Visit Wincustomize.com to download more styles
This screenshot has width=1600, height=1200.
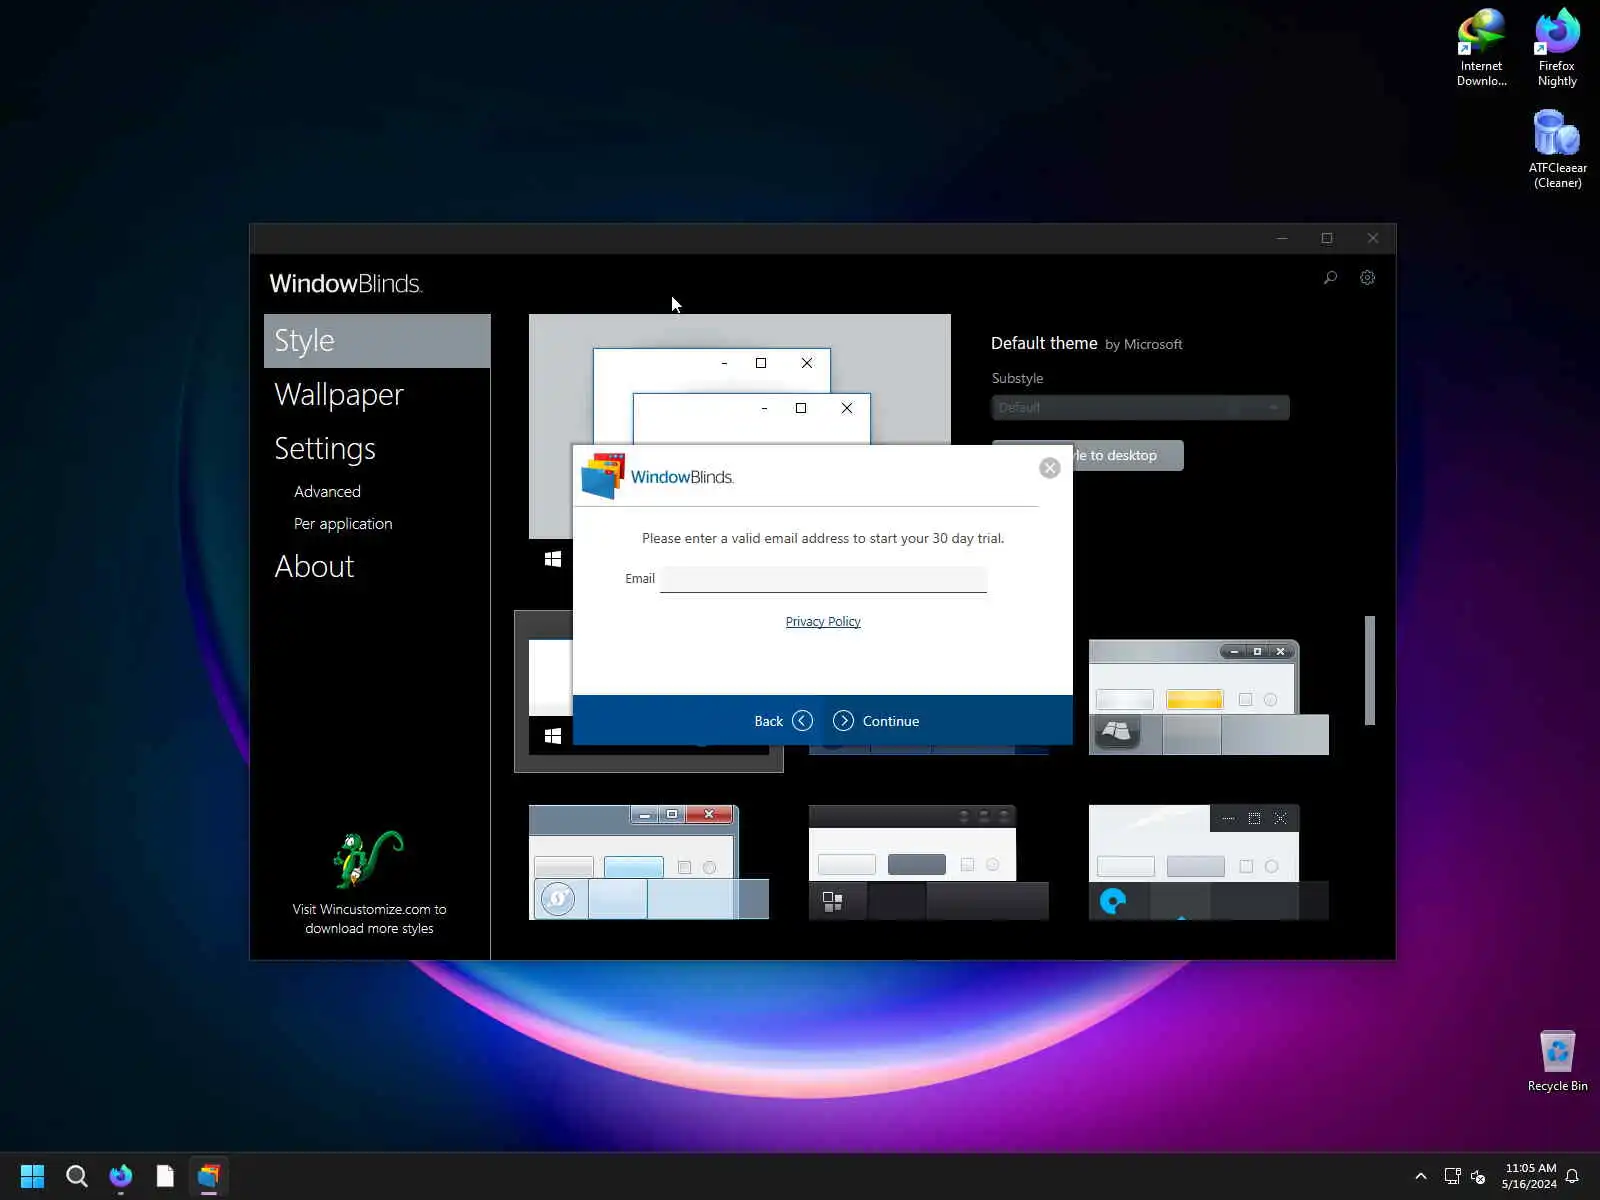click(x=369, y=919)
